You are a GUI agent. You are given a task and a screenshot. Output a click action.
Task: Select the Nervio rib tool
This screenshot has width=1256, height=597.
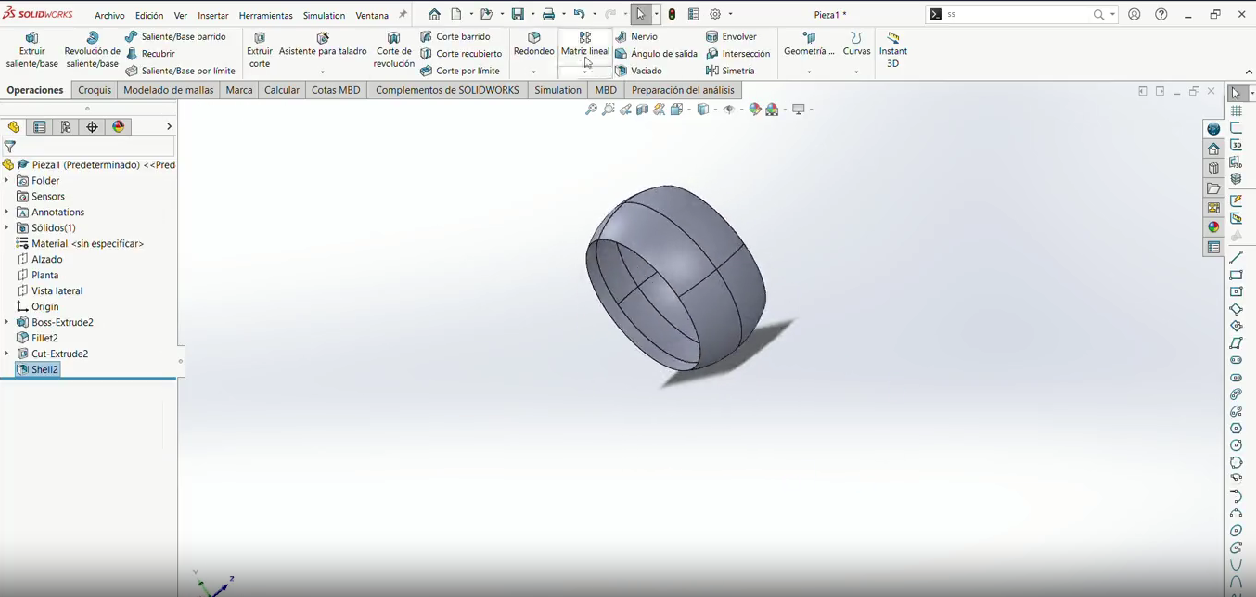[x=637, y=37]
